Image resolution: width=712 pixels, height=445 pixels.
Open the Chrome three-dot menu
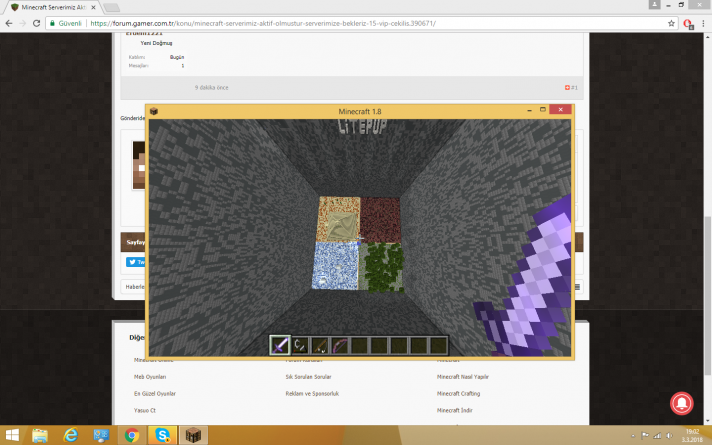(x=703, y=23)
